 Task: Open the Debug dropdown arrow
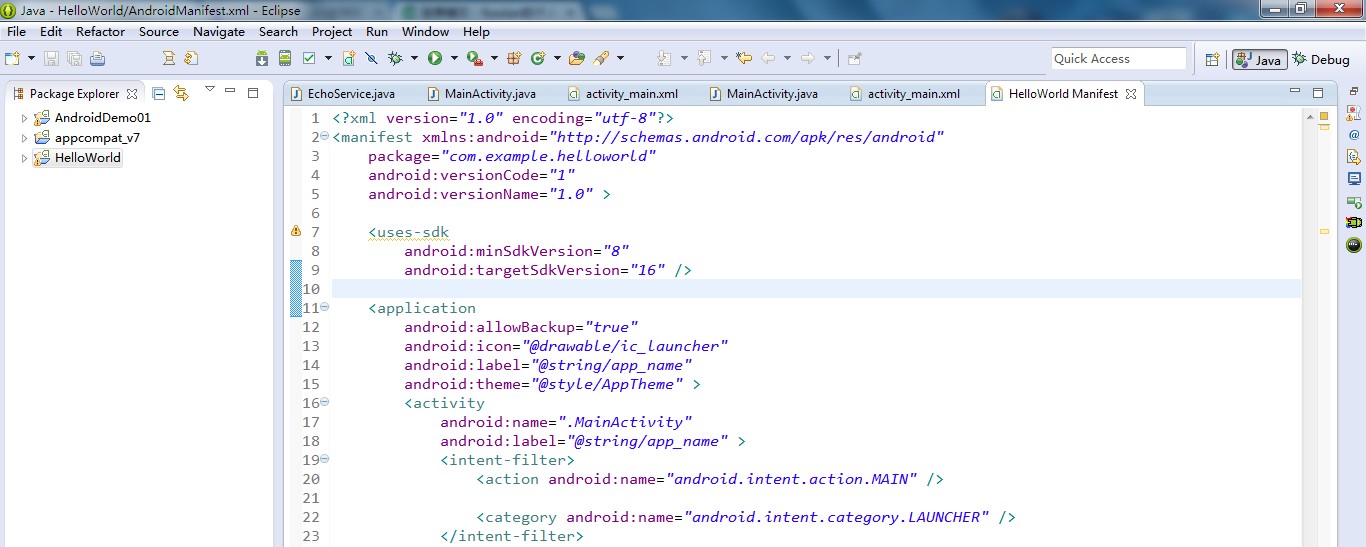(x=414, y=59)
